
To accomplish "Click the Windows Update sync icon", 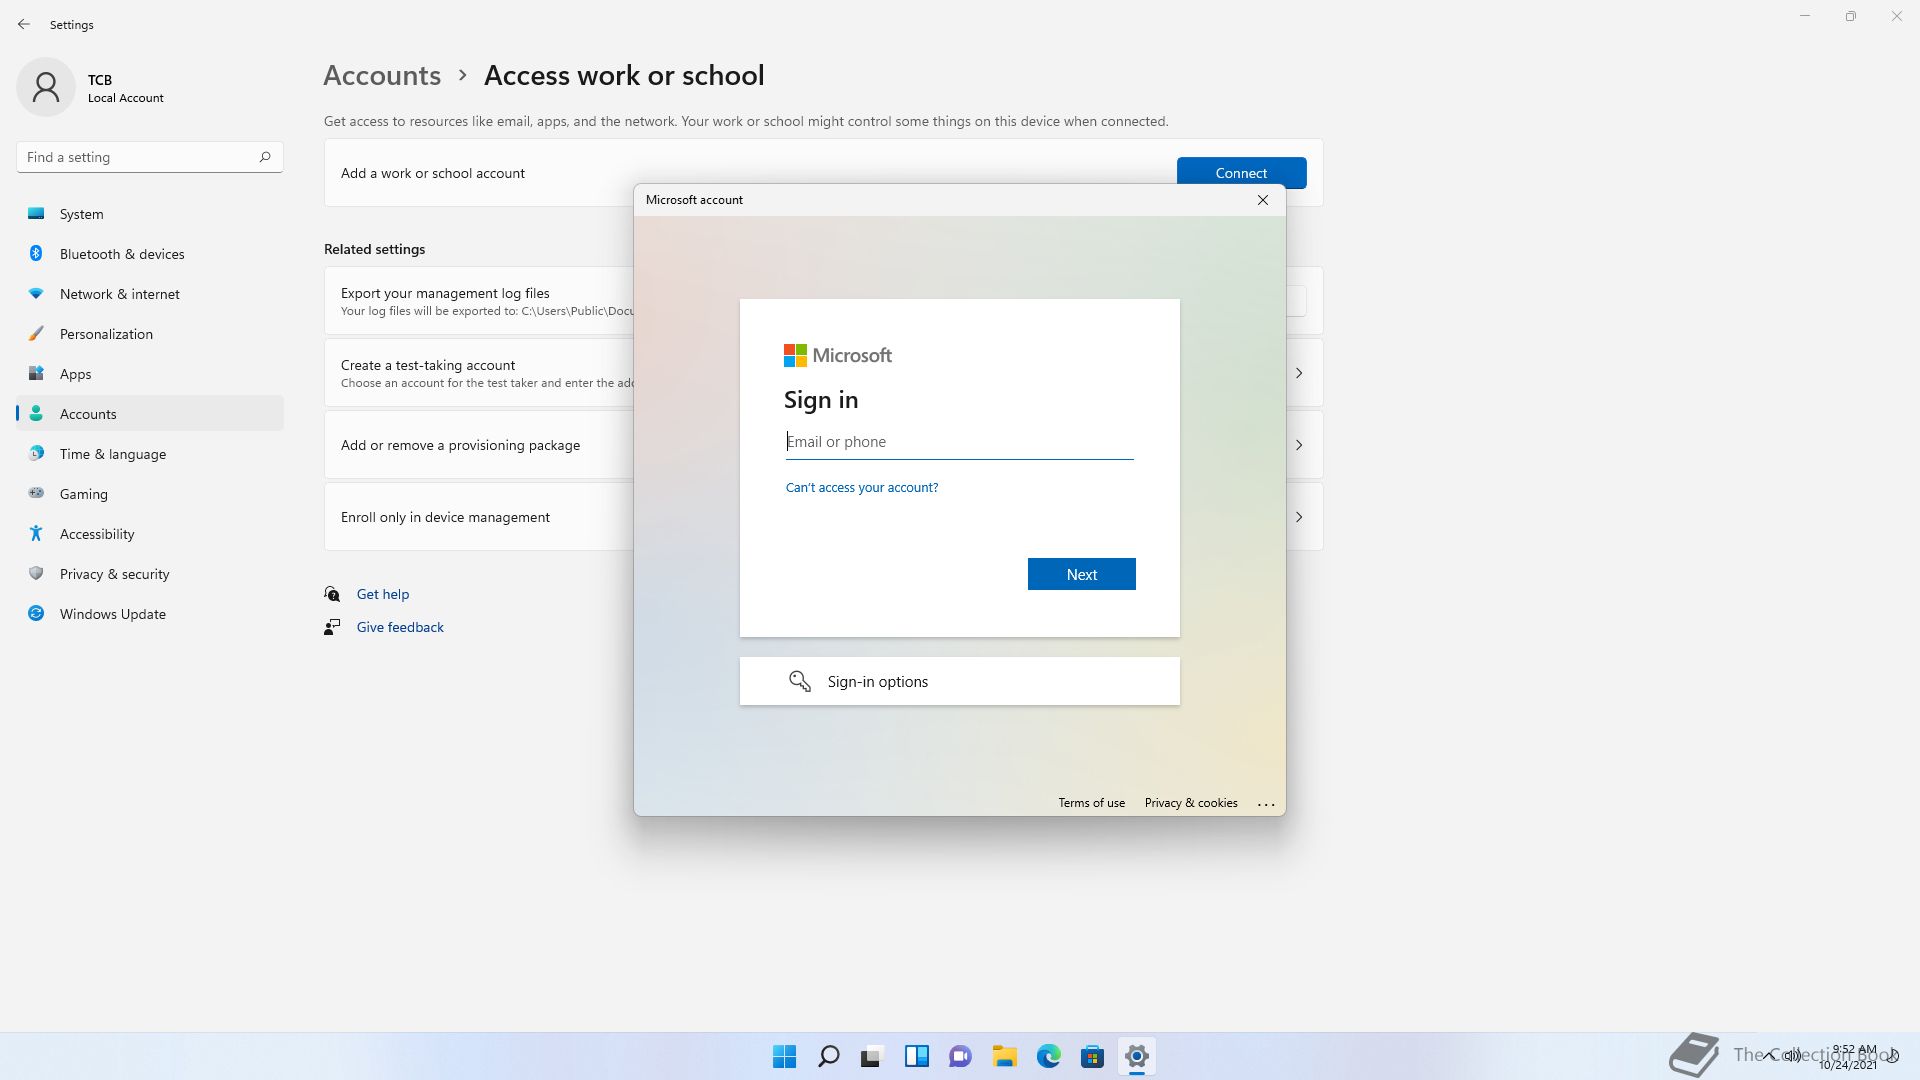I will coord(36,613).
